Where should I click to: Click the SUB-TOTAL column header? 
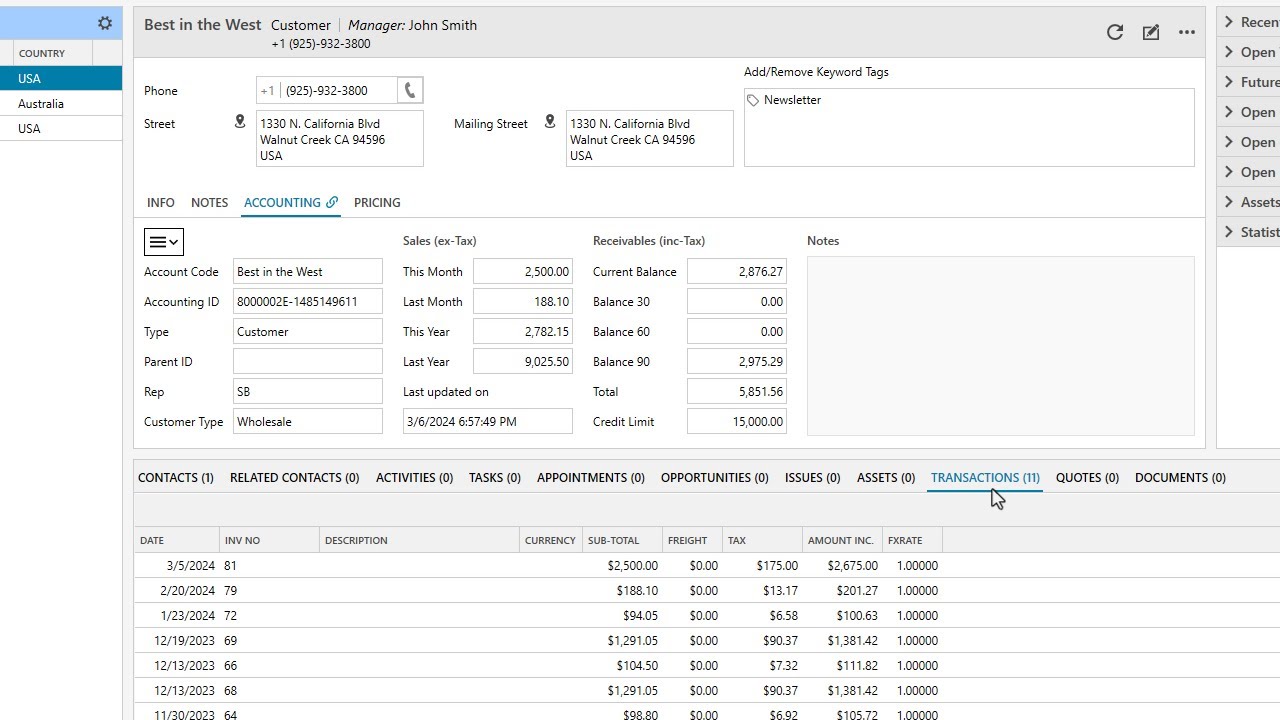pyautogui.click(x=622, y=541)
